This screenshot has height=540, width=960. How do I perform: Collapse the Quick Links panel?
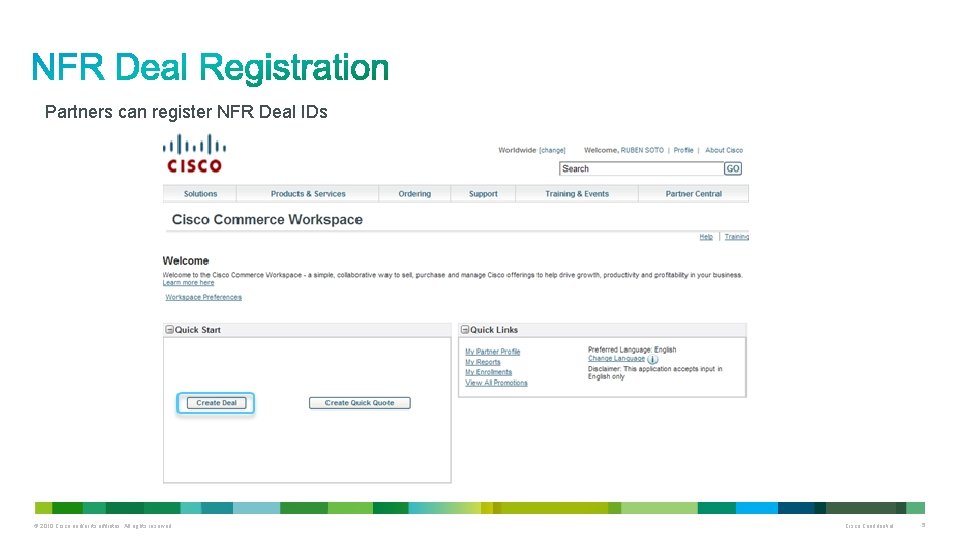tap(465, 329)
